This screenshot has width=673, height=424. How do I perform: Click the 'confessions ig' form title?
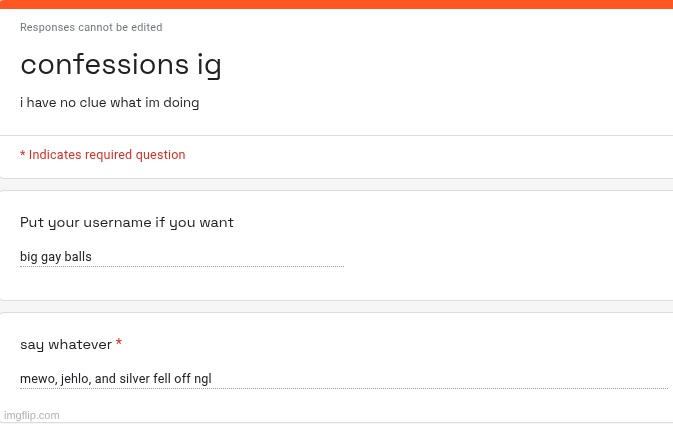pos(120,65)
